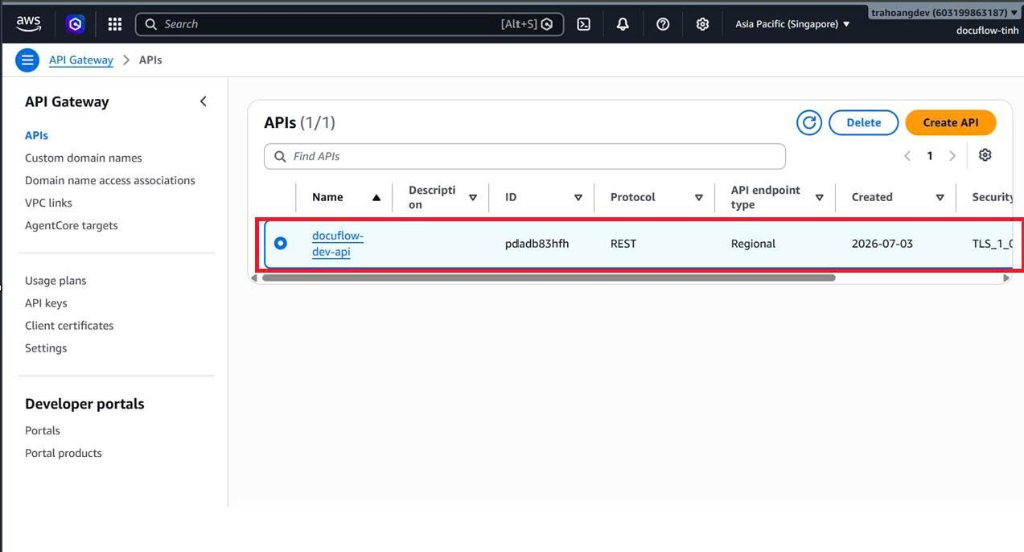The height and width of the screenshot is (552, 1024).
Task: Open the trahoangdev account menu
Action: (944, 12)
